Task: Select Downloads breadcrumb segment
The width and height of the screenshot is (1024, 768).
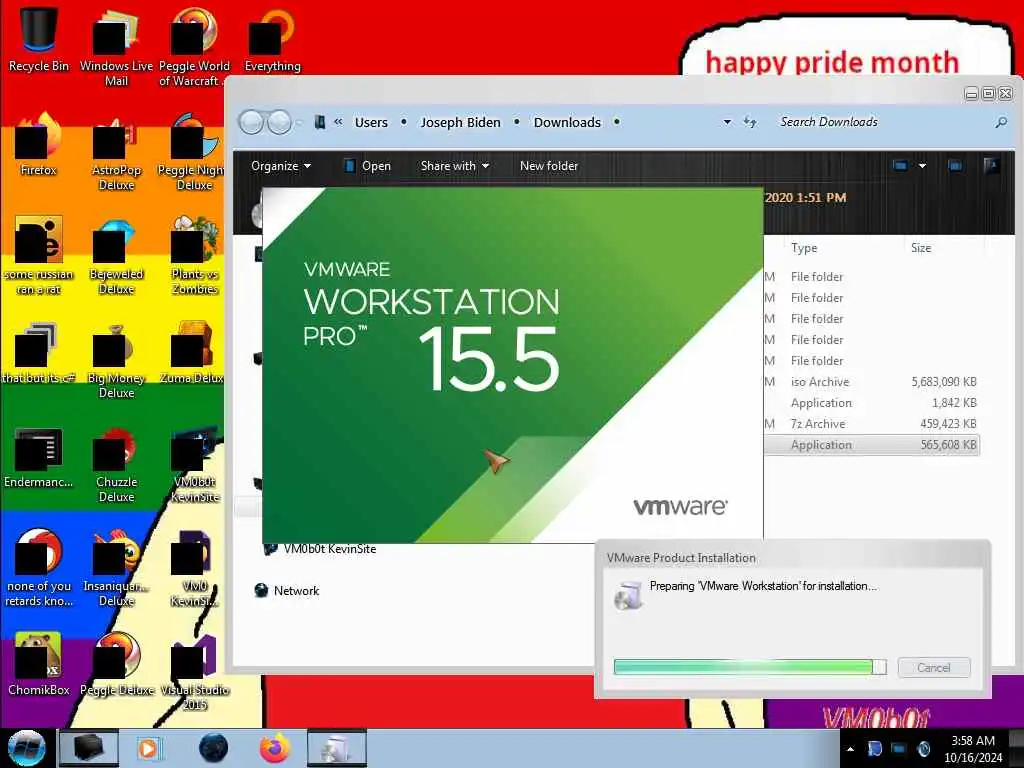Action: (x=567, y=122)
